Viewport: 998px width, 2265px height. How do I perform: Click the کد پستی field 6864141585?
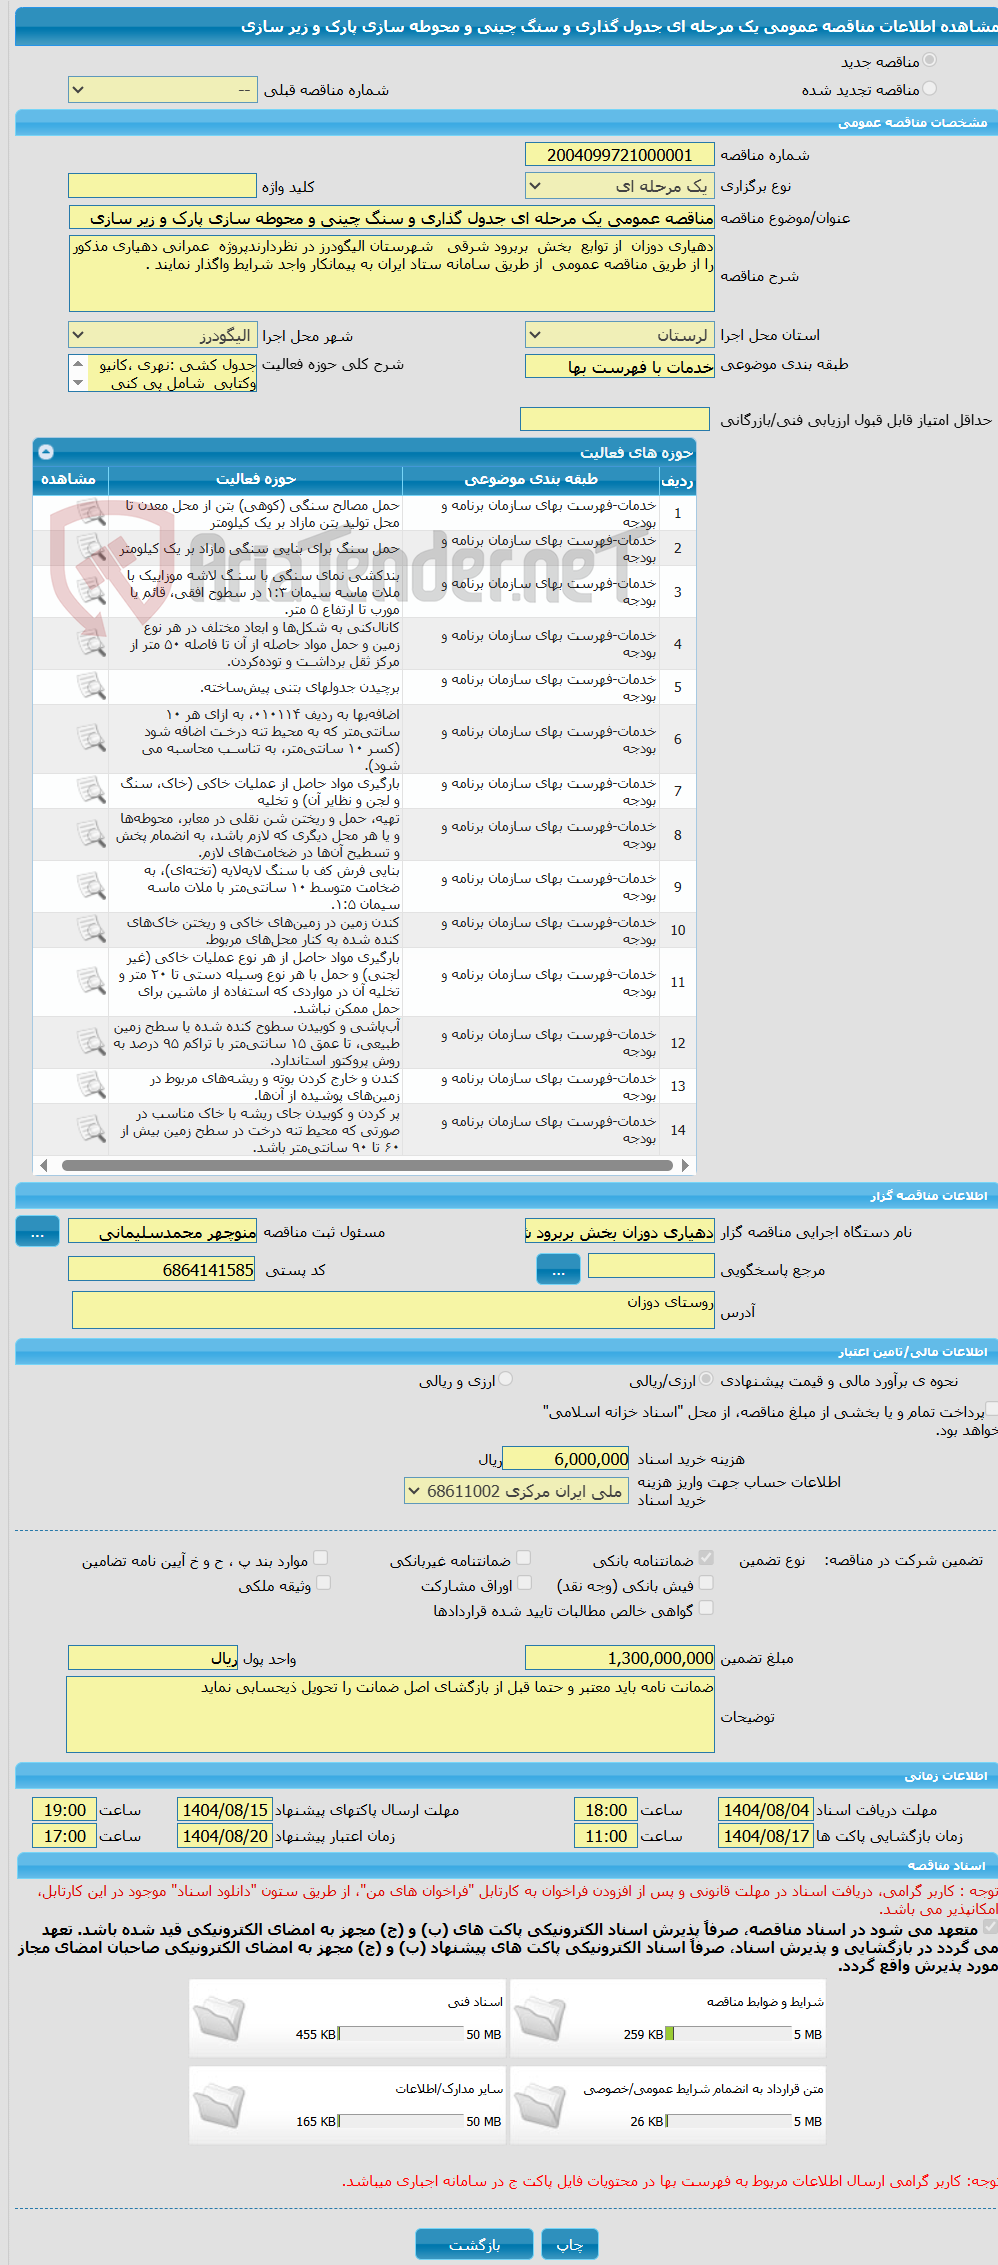(x=163, y=1269)
